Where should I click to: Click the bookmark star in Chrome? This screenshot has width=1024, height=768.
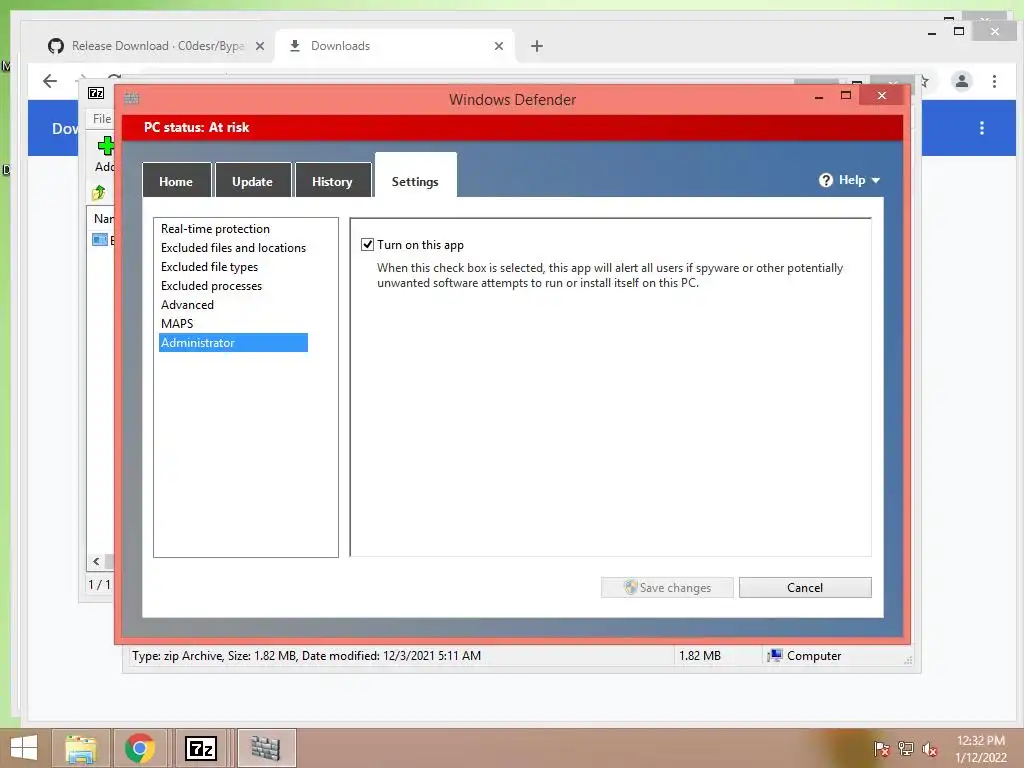point(925,81)
